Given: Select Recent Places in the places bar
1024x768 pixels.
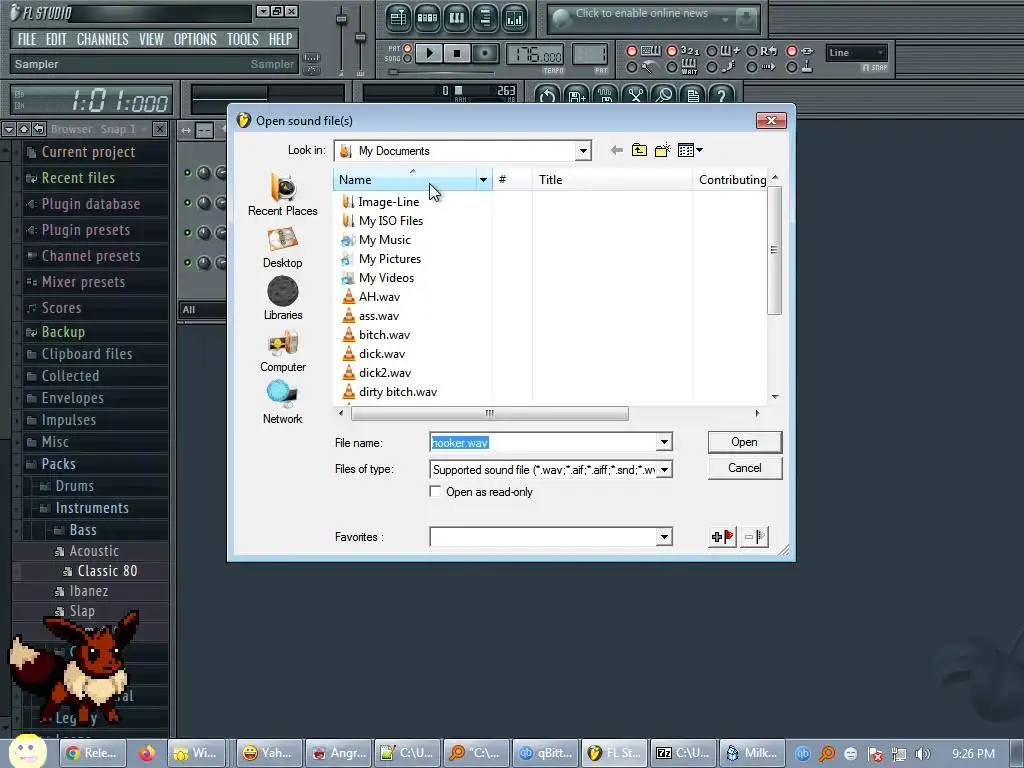Looking at the screenshot, I should coord(283,195).
